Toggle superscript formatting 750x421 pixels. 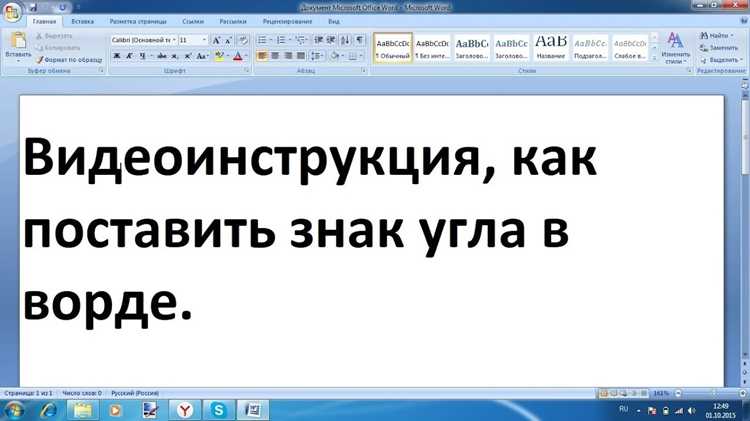(188, 56)
